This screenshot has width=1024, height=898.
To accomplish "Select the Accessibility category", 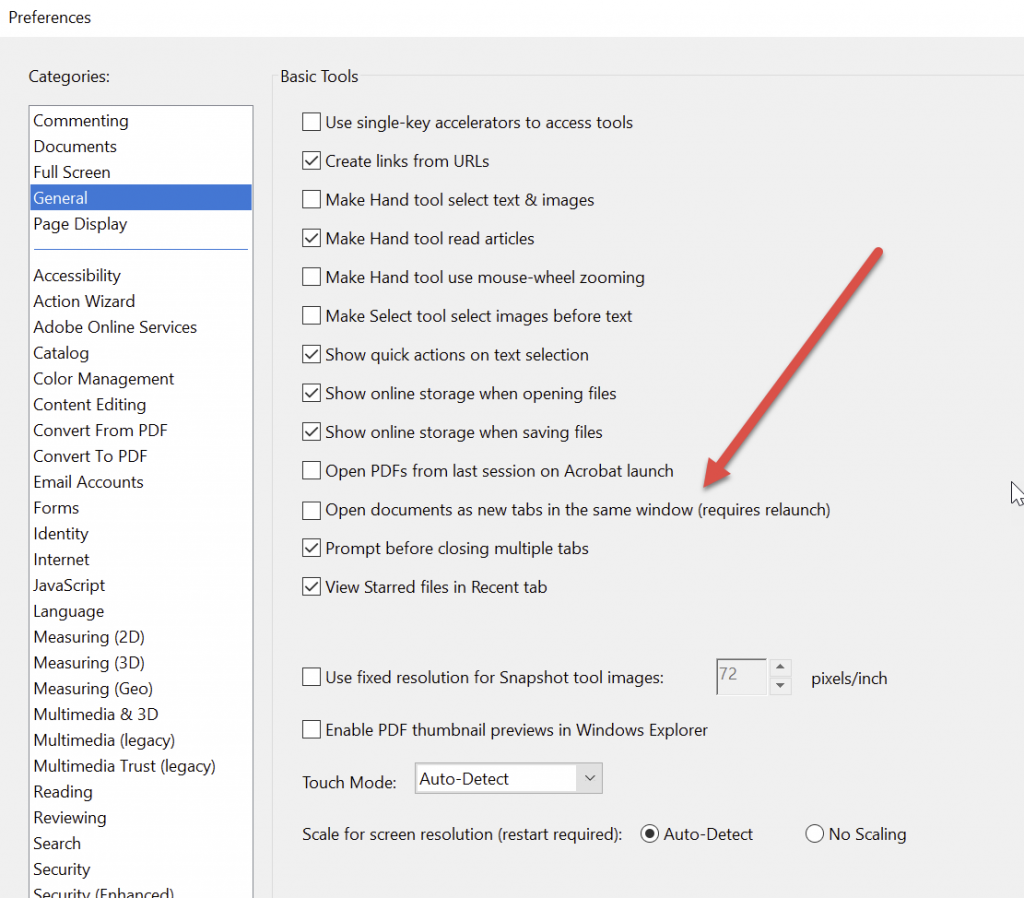I will 77,275.
